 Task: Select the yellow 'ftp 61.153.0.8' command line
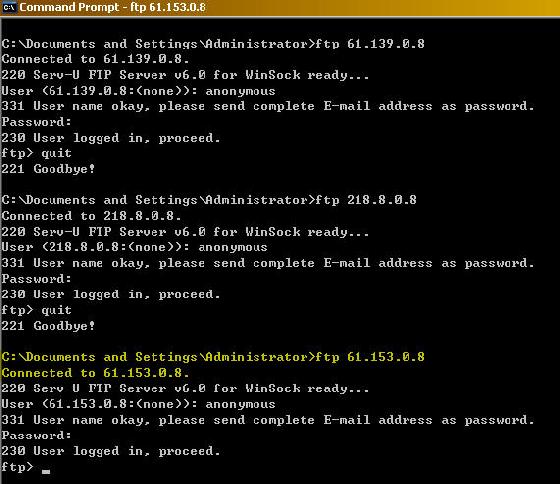[213, 357]
